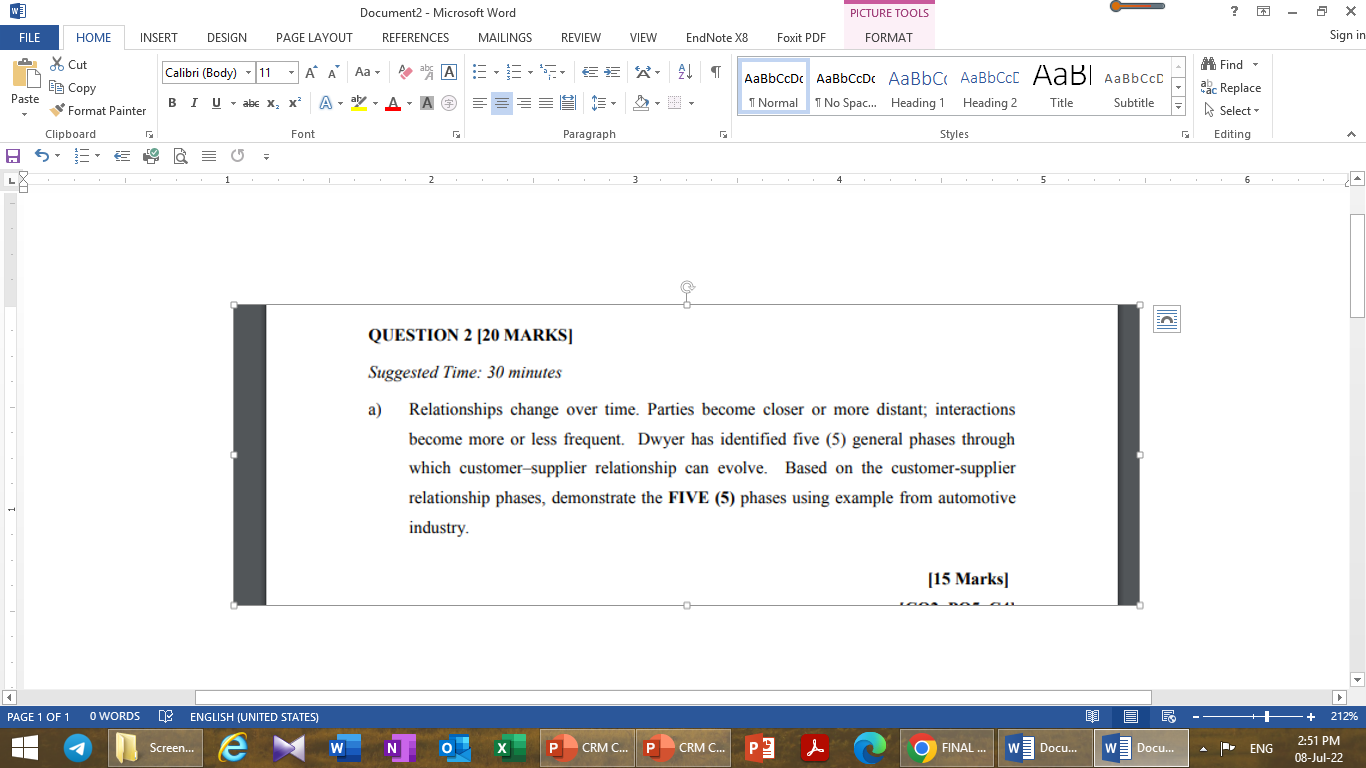Toggle paragraph marks with Show/Hide button
The height and width of the screenshot is (768, 1366).
[713, 71]
